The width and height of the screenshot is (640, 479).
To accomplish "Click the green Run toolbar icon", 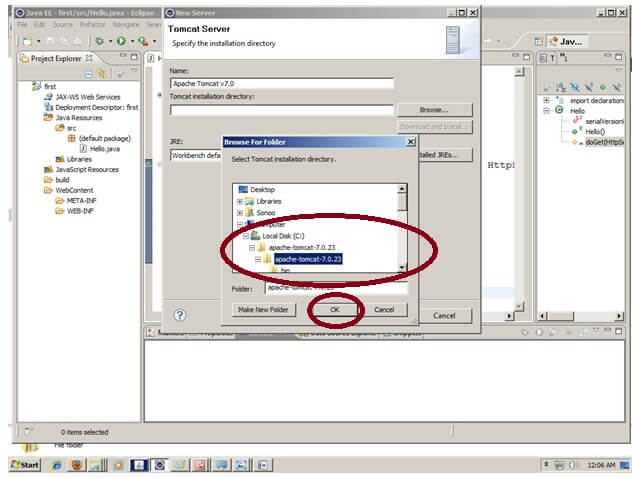I will [x=121, y=41].
